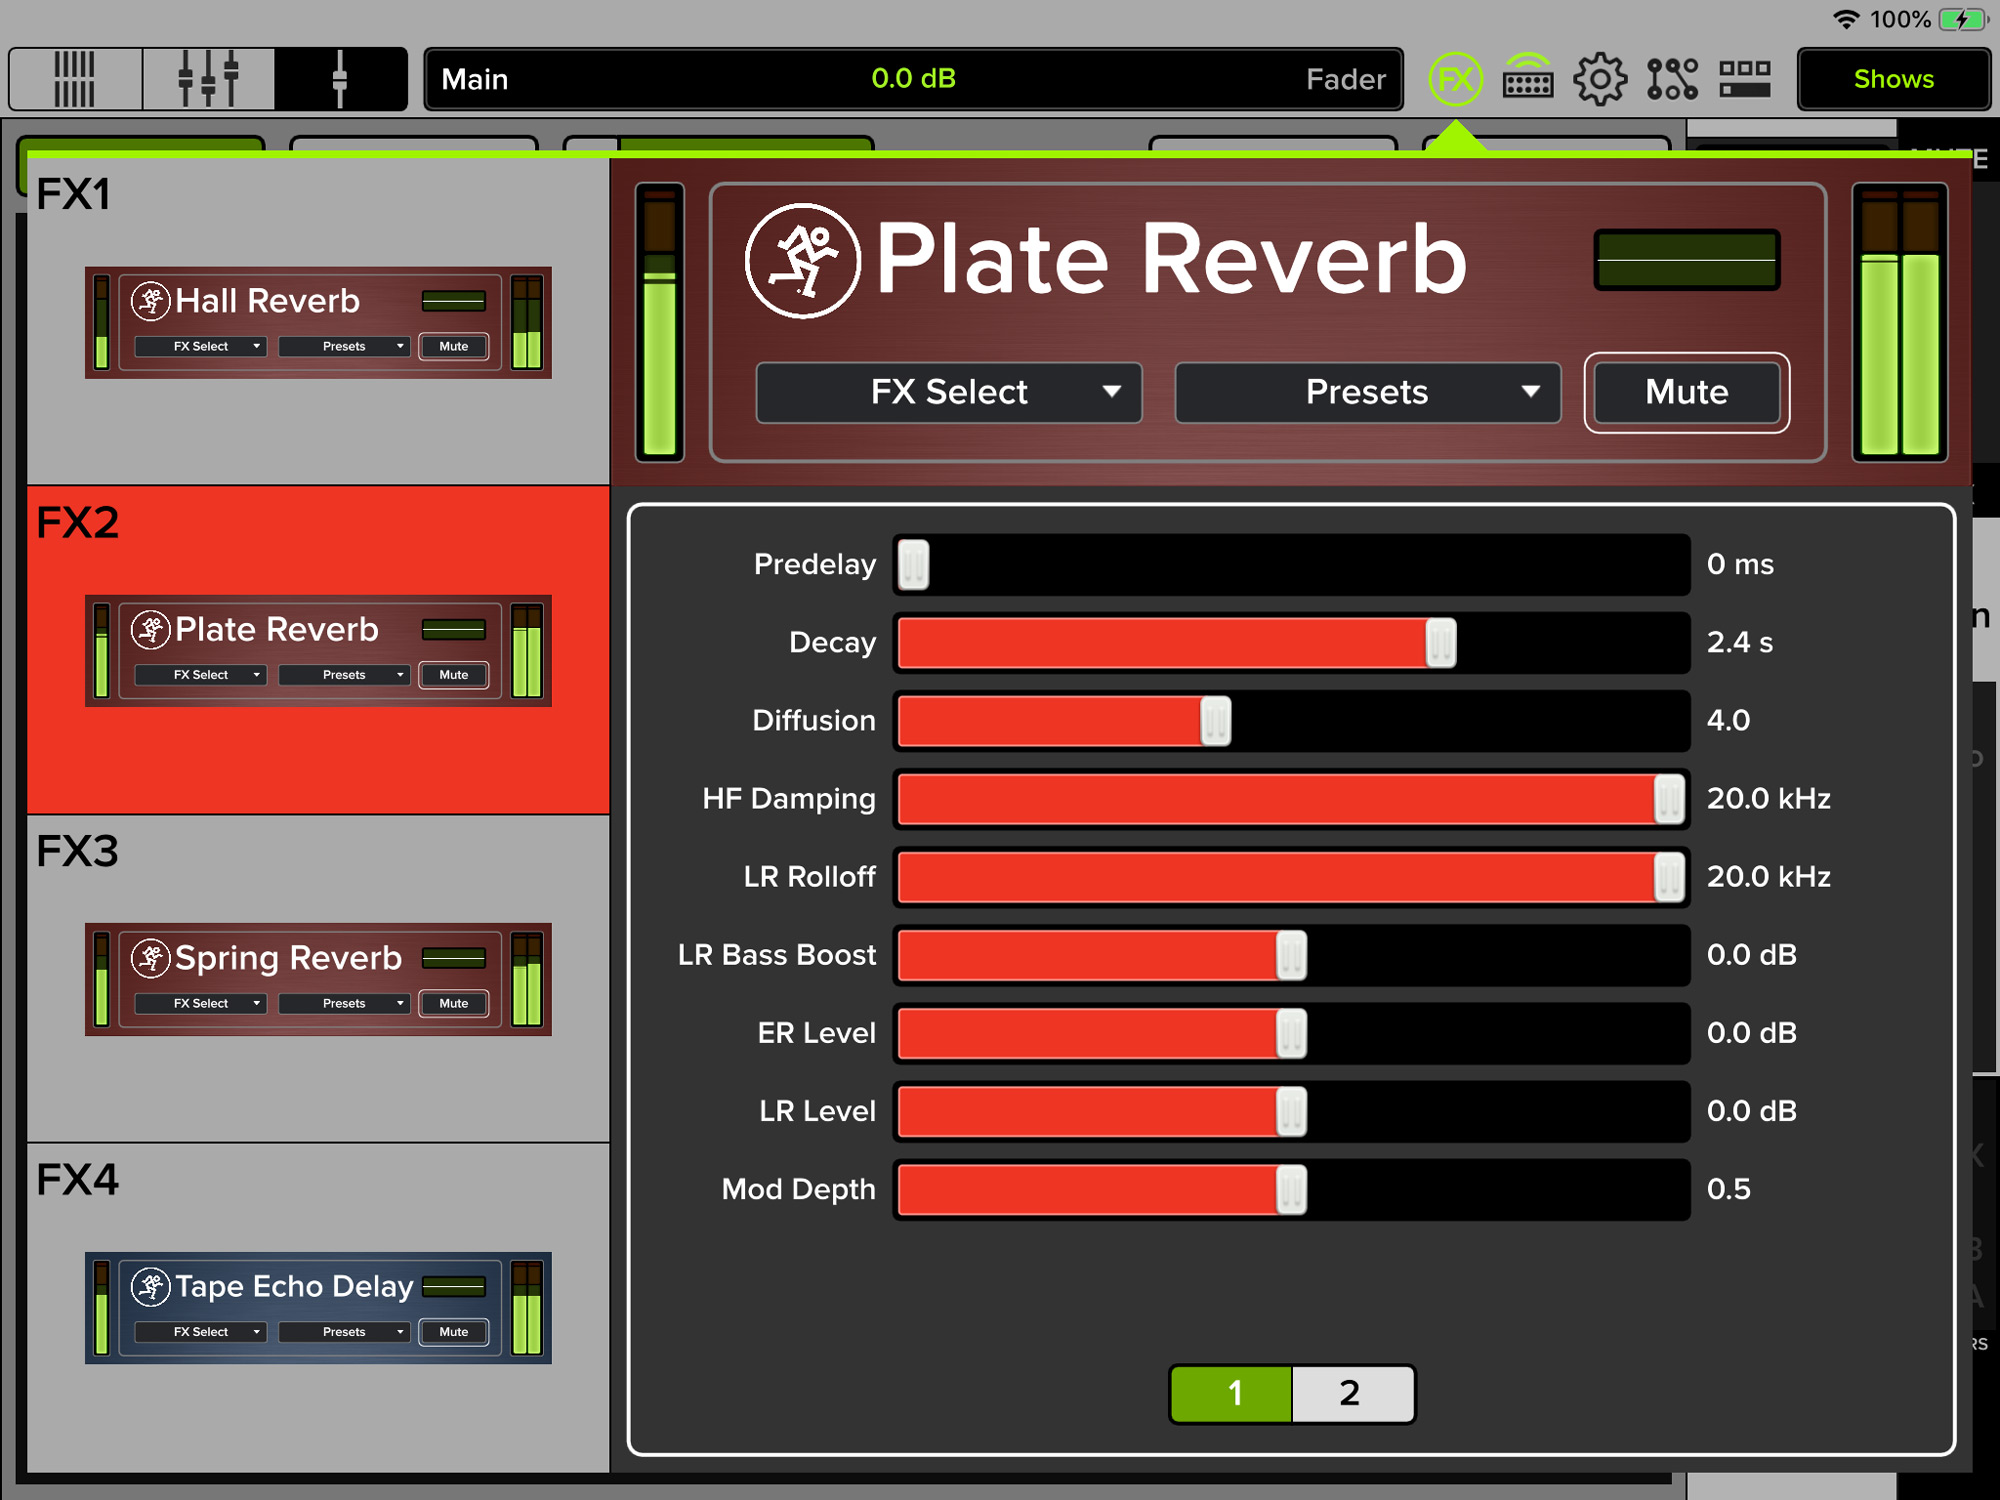Close the FX panel via FX icon
The image size is (2000, 1500).
[x=1455, y=79]
